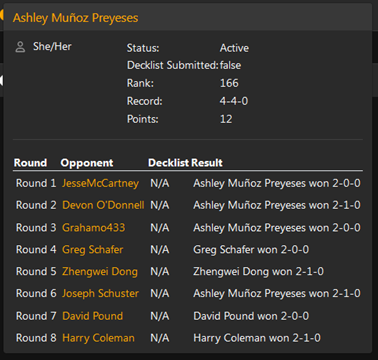This screenshot has height=360, width=378.
Task: Select the Round 1 result text
Action: 277,183
